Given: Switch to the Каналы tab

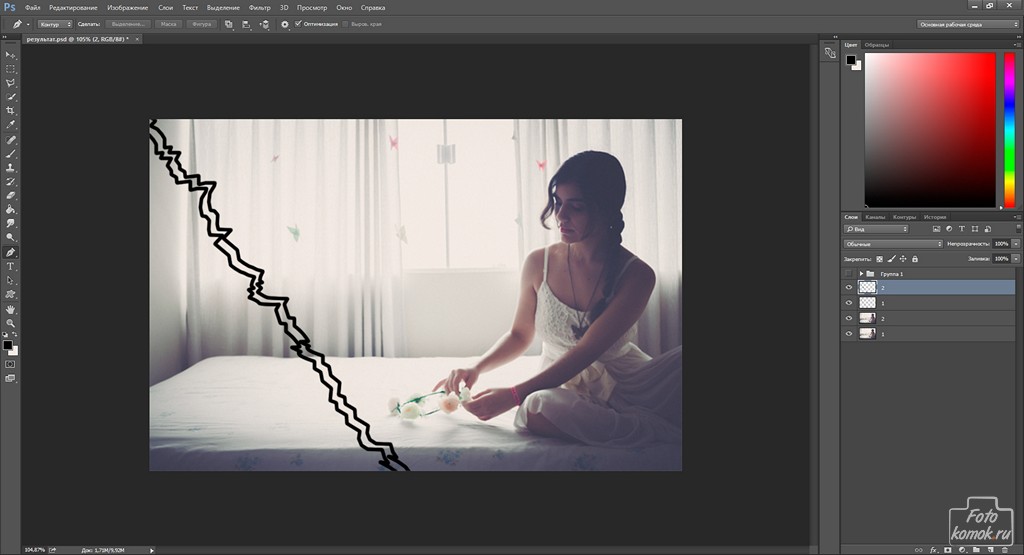Looking at the screenshot, I should point(874,217).
